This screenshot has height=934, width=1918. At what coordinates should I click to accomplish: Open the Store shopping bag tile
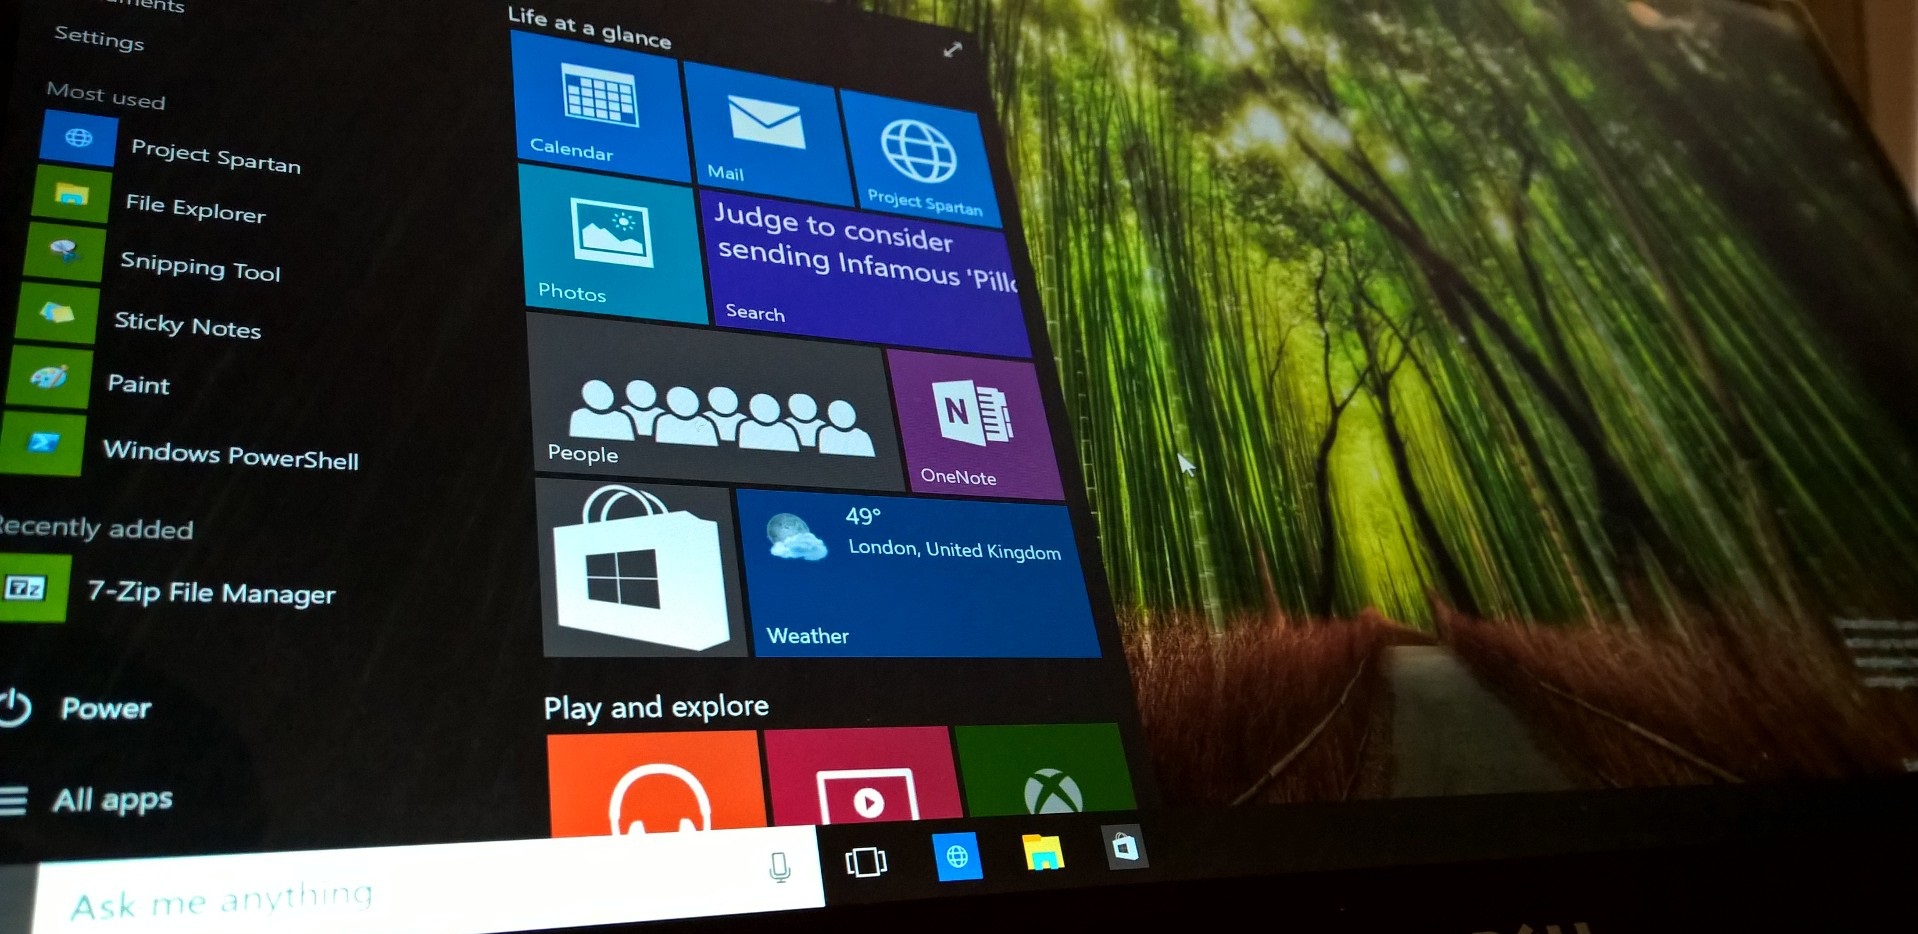(640, 568)
